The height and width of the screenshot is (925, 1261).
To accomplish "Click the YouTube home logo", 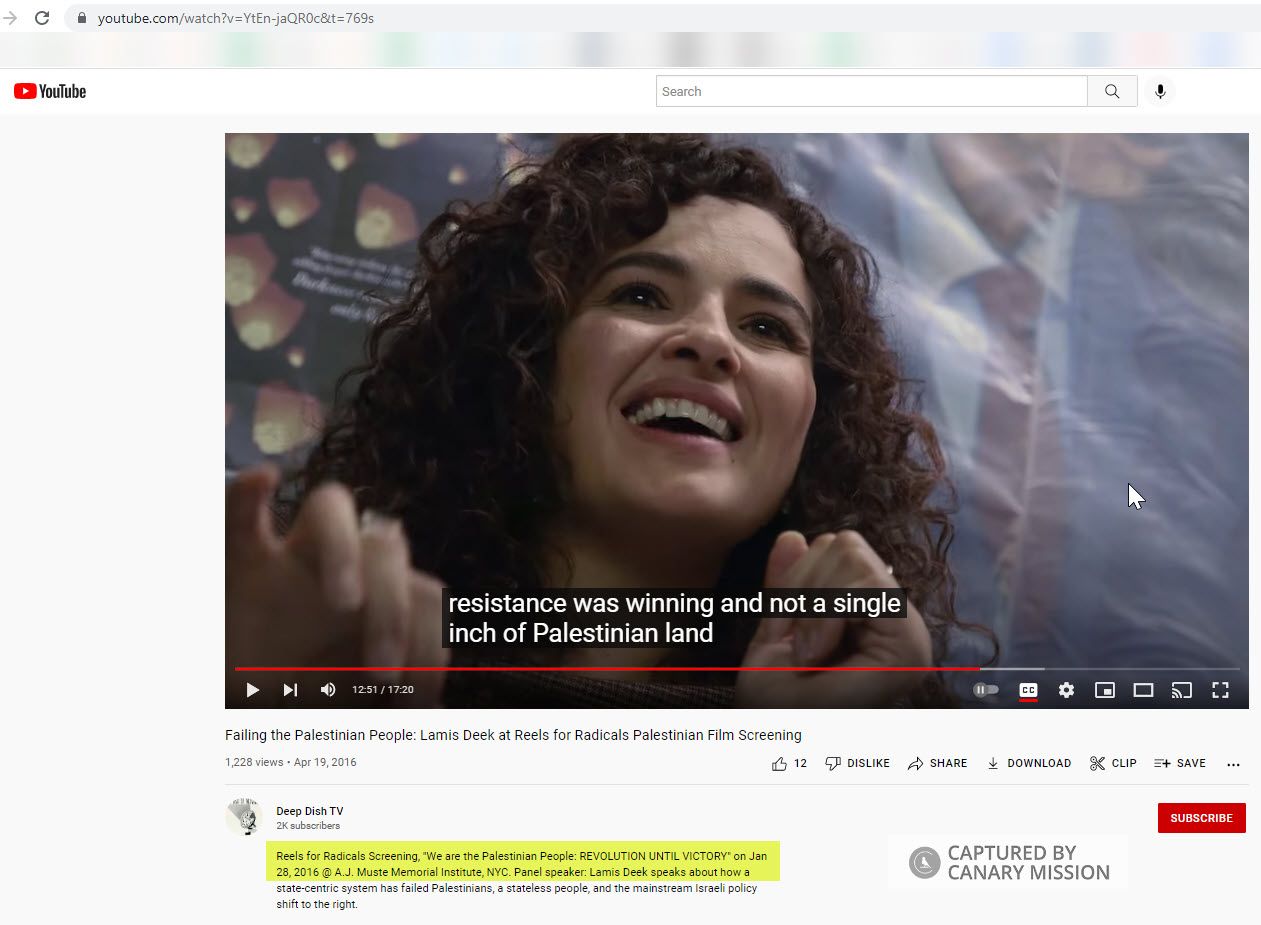I will click(50, 91).
